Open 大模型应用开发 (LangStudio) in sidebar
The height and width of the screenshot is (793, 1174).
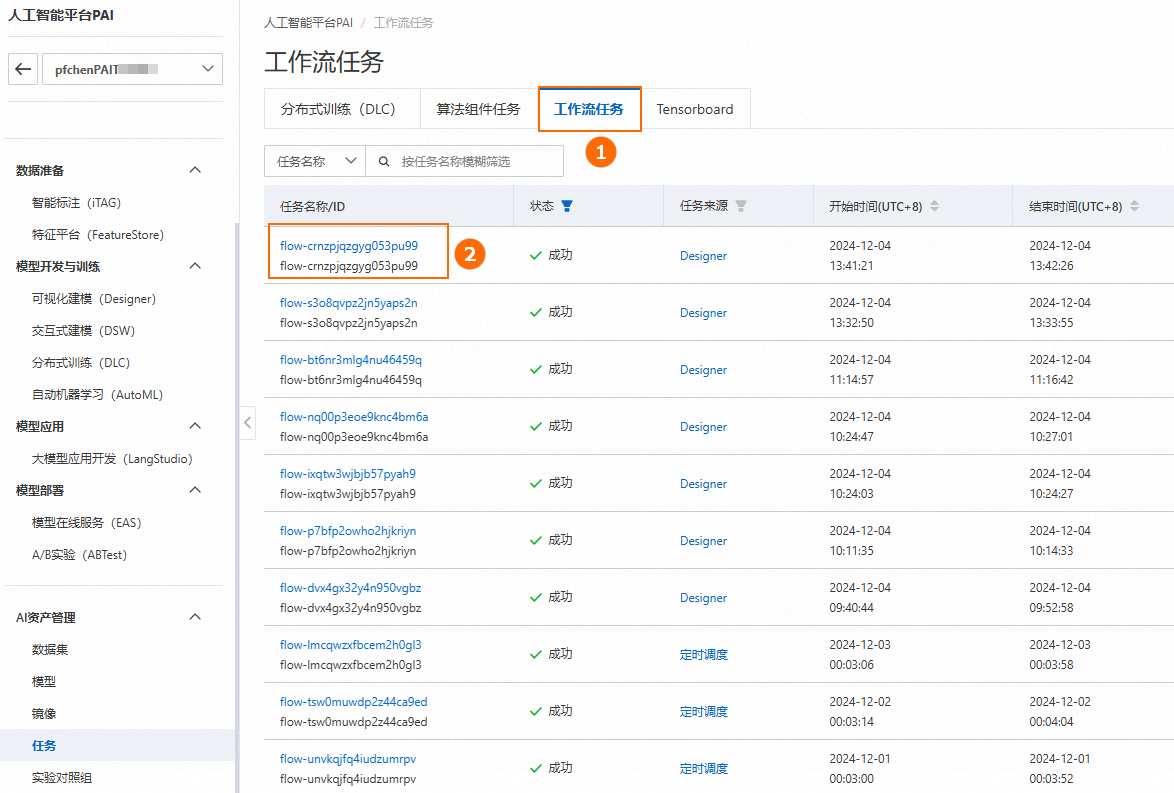pos(112,458)
